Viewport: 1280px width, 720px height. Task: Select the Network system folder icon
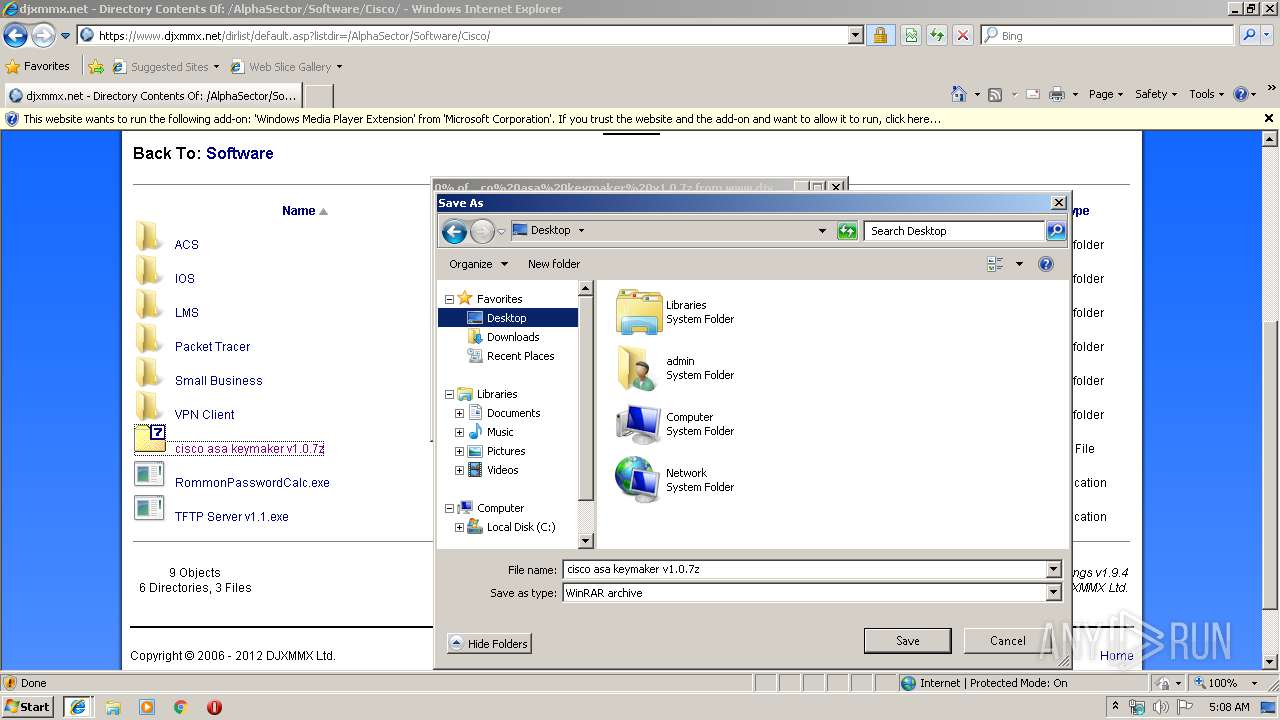[x=639, y=480]
